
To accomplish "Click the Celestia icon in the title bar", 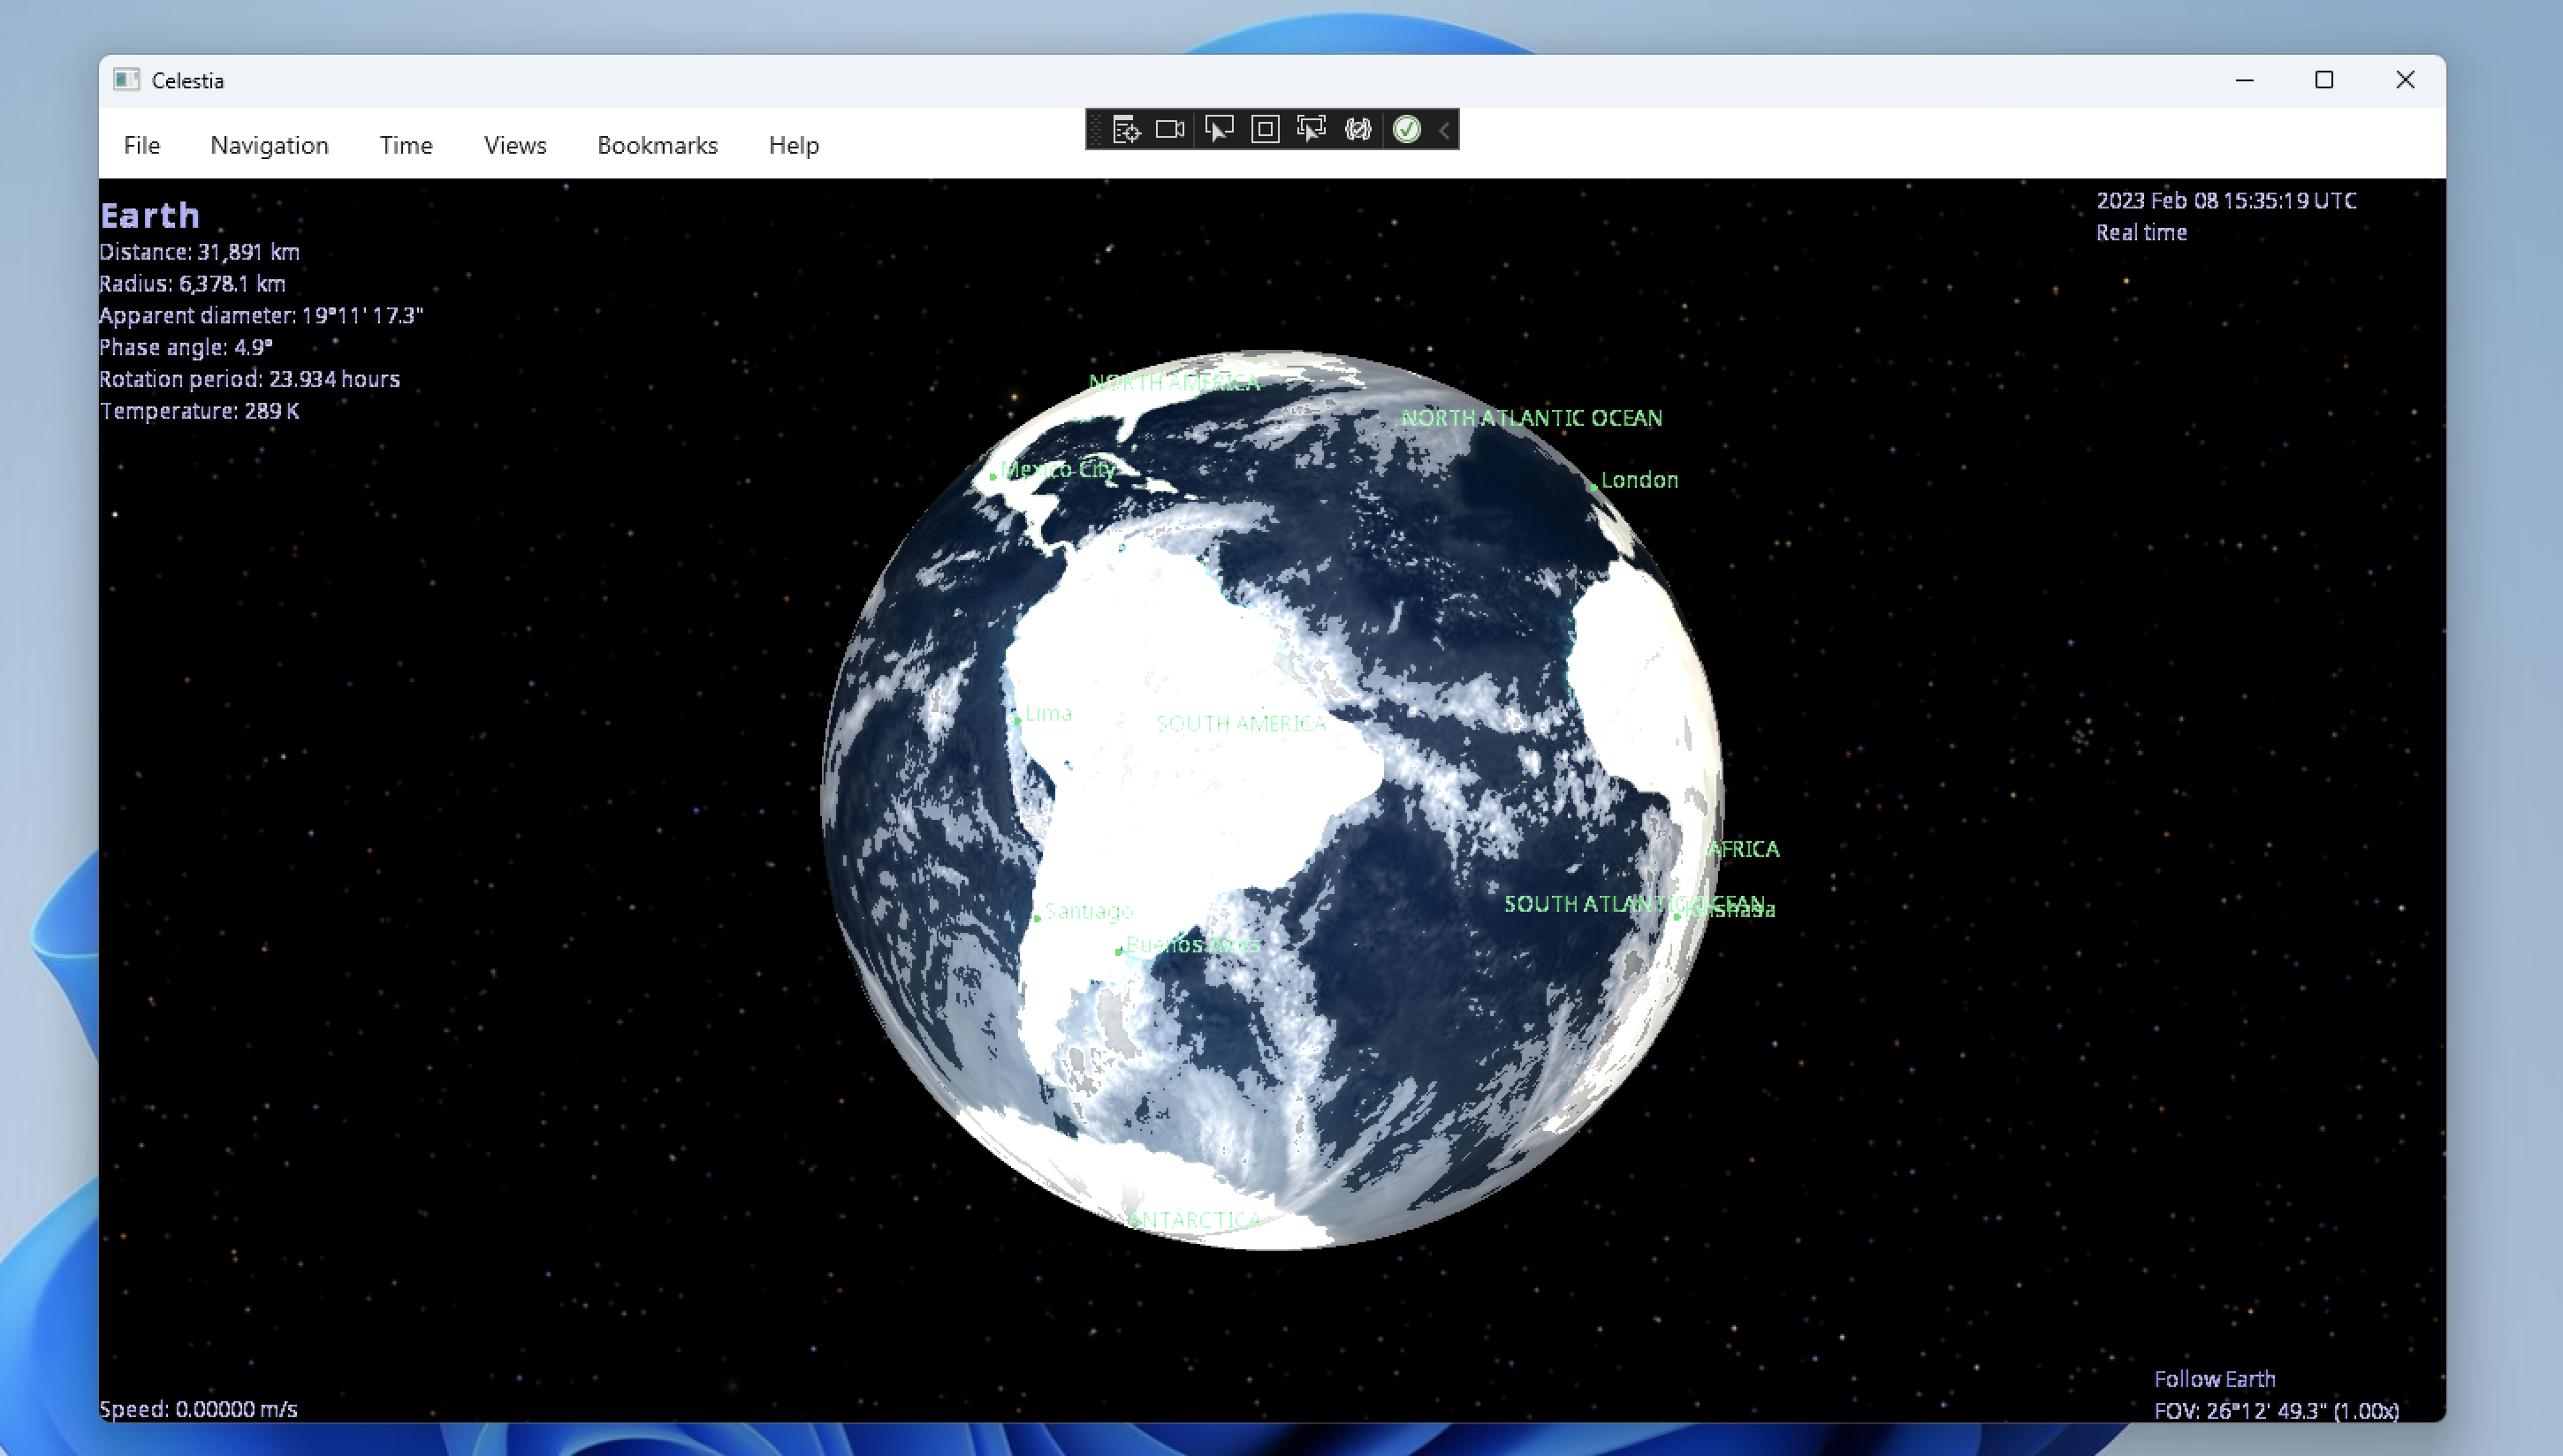I will pyautogui.click(x=126, y=79).
